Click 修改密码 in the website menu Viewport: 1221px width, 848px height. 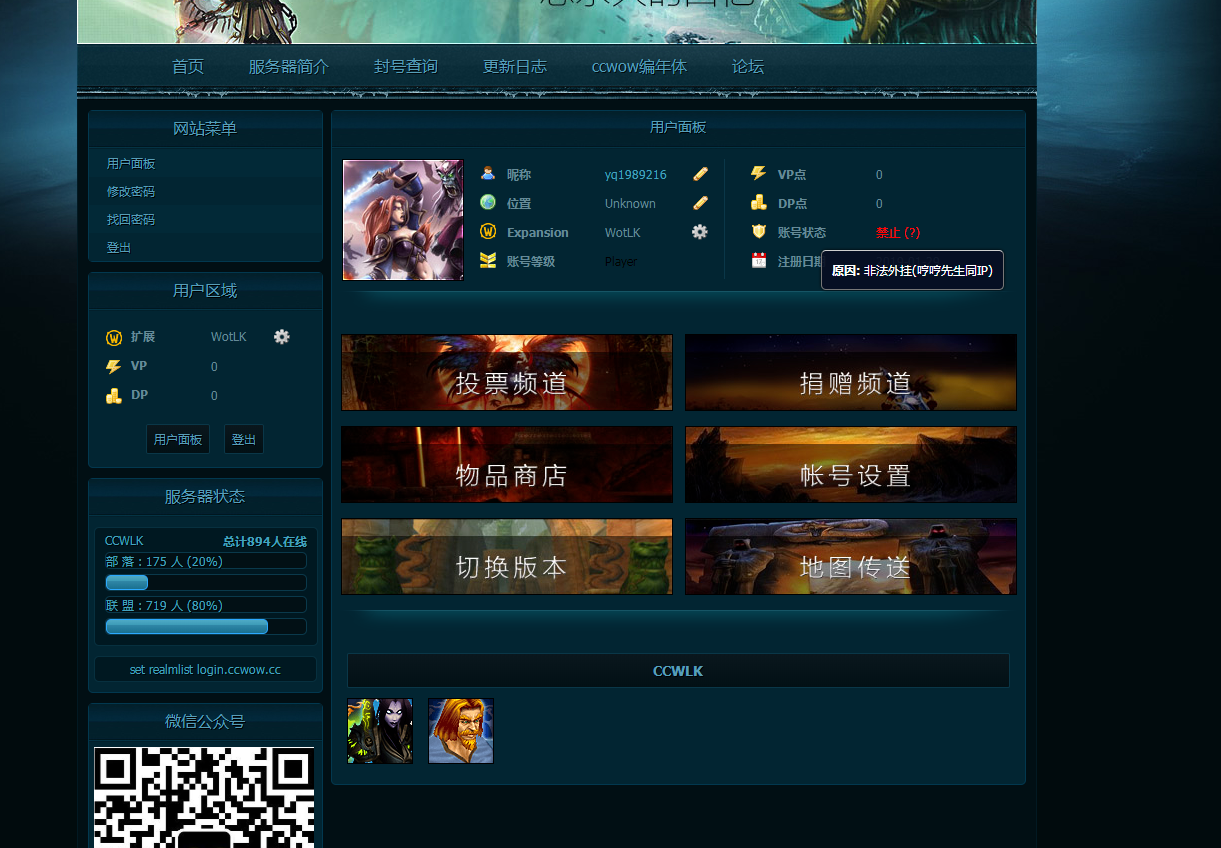tap(131, 192)
